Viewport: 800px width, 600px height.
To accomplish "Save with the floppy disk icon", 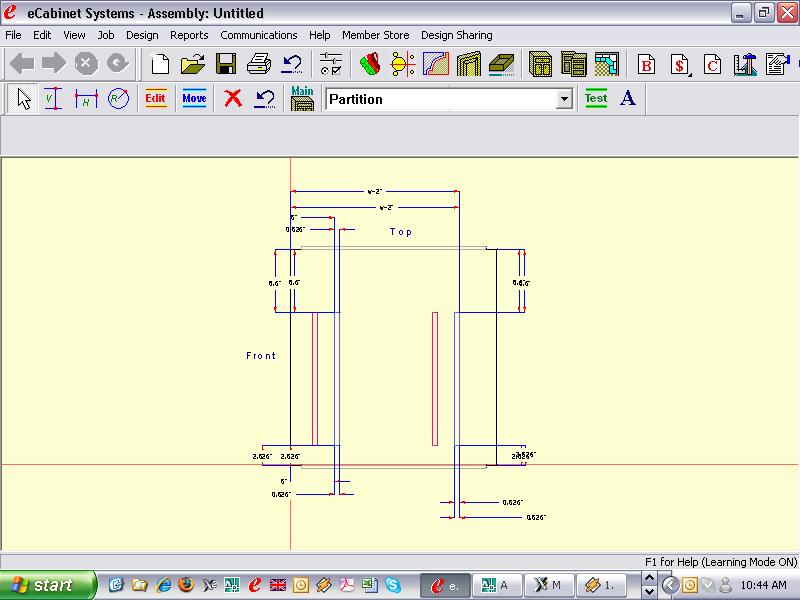I will point(226,64).
